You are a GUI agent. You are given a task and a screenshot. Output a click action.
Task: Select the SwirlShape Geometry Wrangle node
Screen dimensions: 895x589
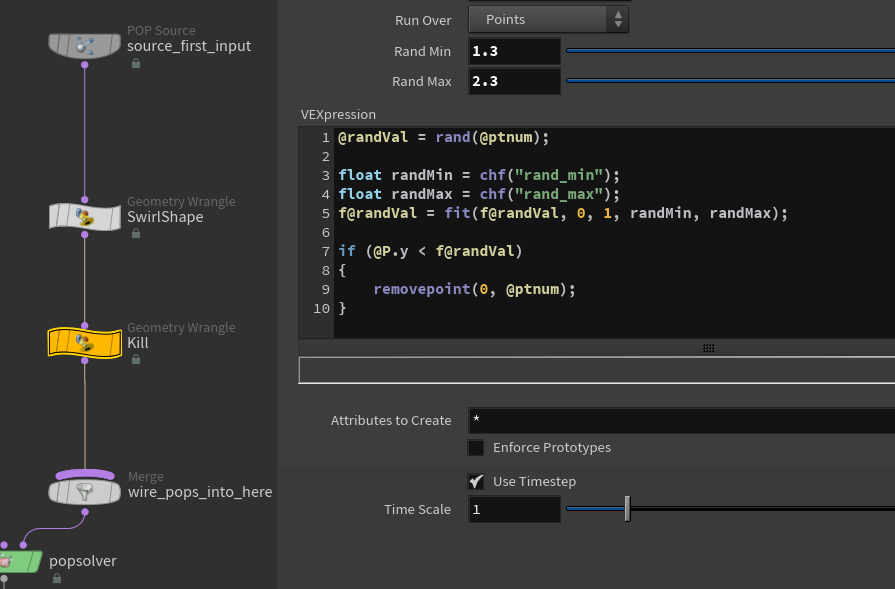84,216
